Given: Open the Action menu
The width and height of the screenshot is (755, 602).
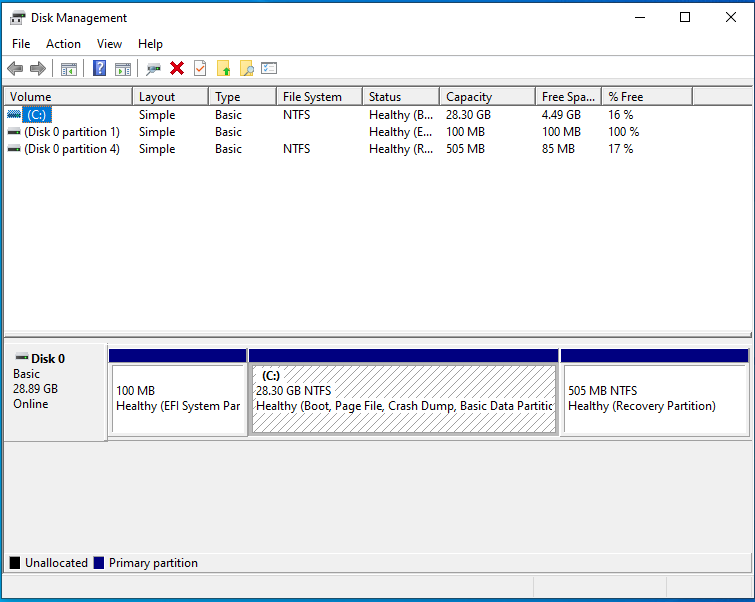Looking at the screenshot, I should [63, 44].
